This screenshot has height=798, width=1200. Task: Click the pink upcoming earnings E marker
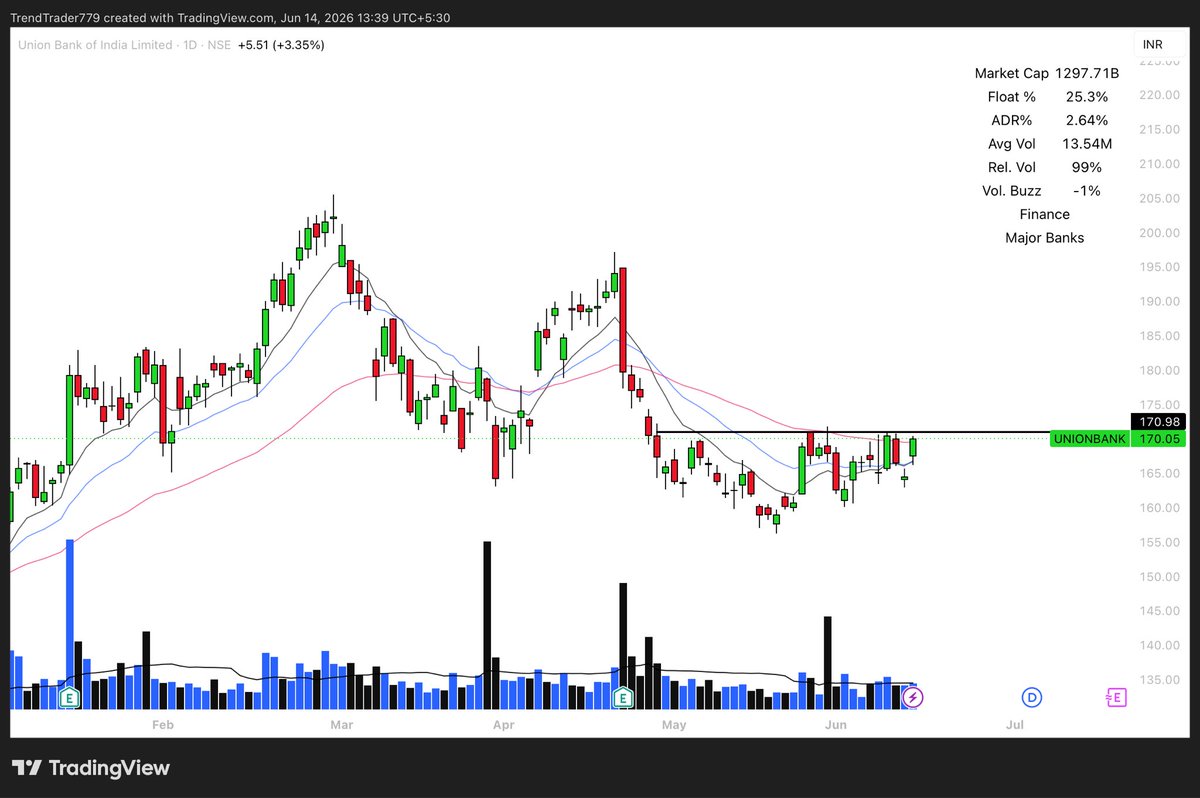tap(1116, 697)
